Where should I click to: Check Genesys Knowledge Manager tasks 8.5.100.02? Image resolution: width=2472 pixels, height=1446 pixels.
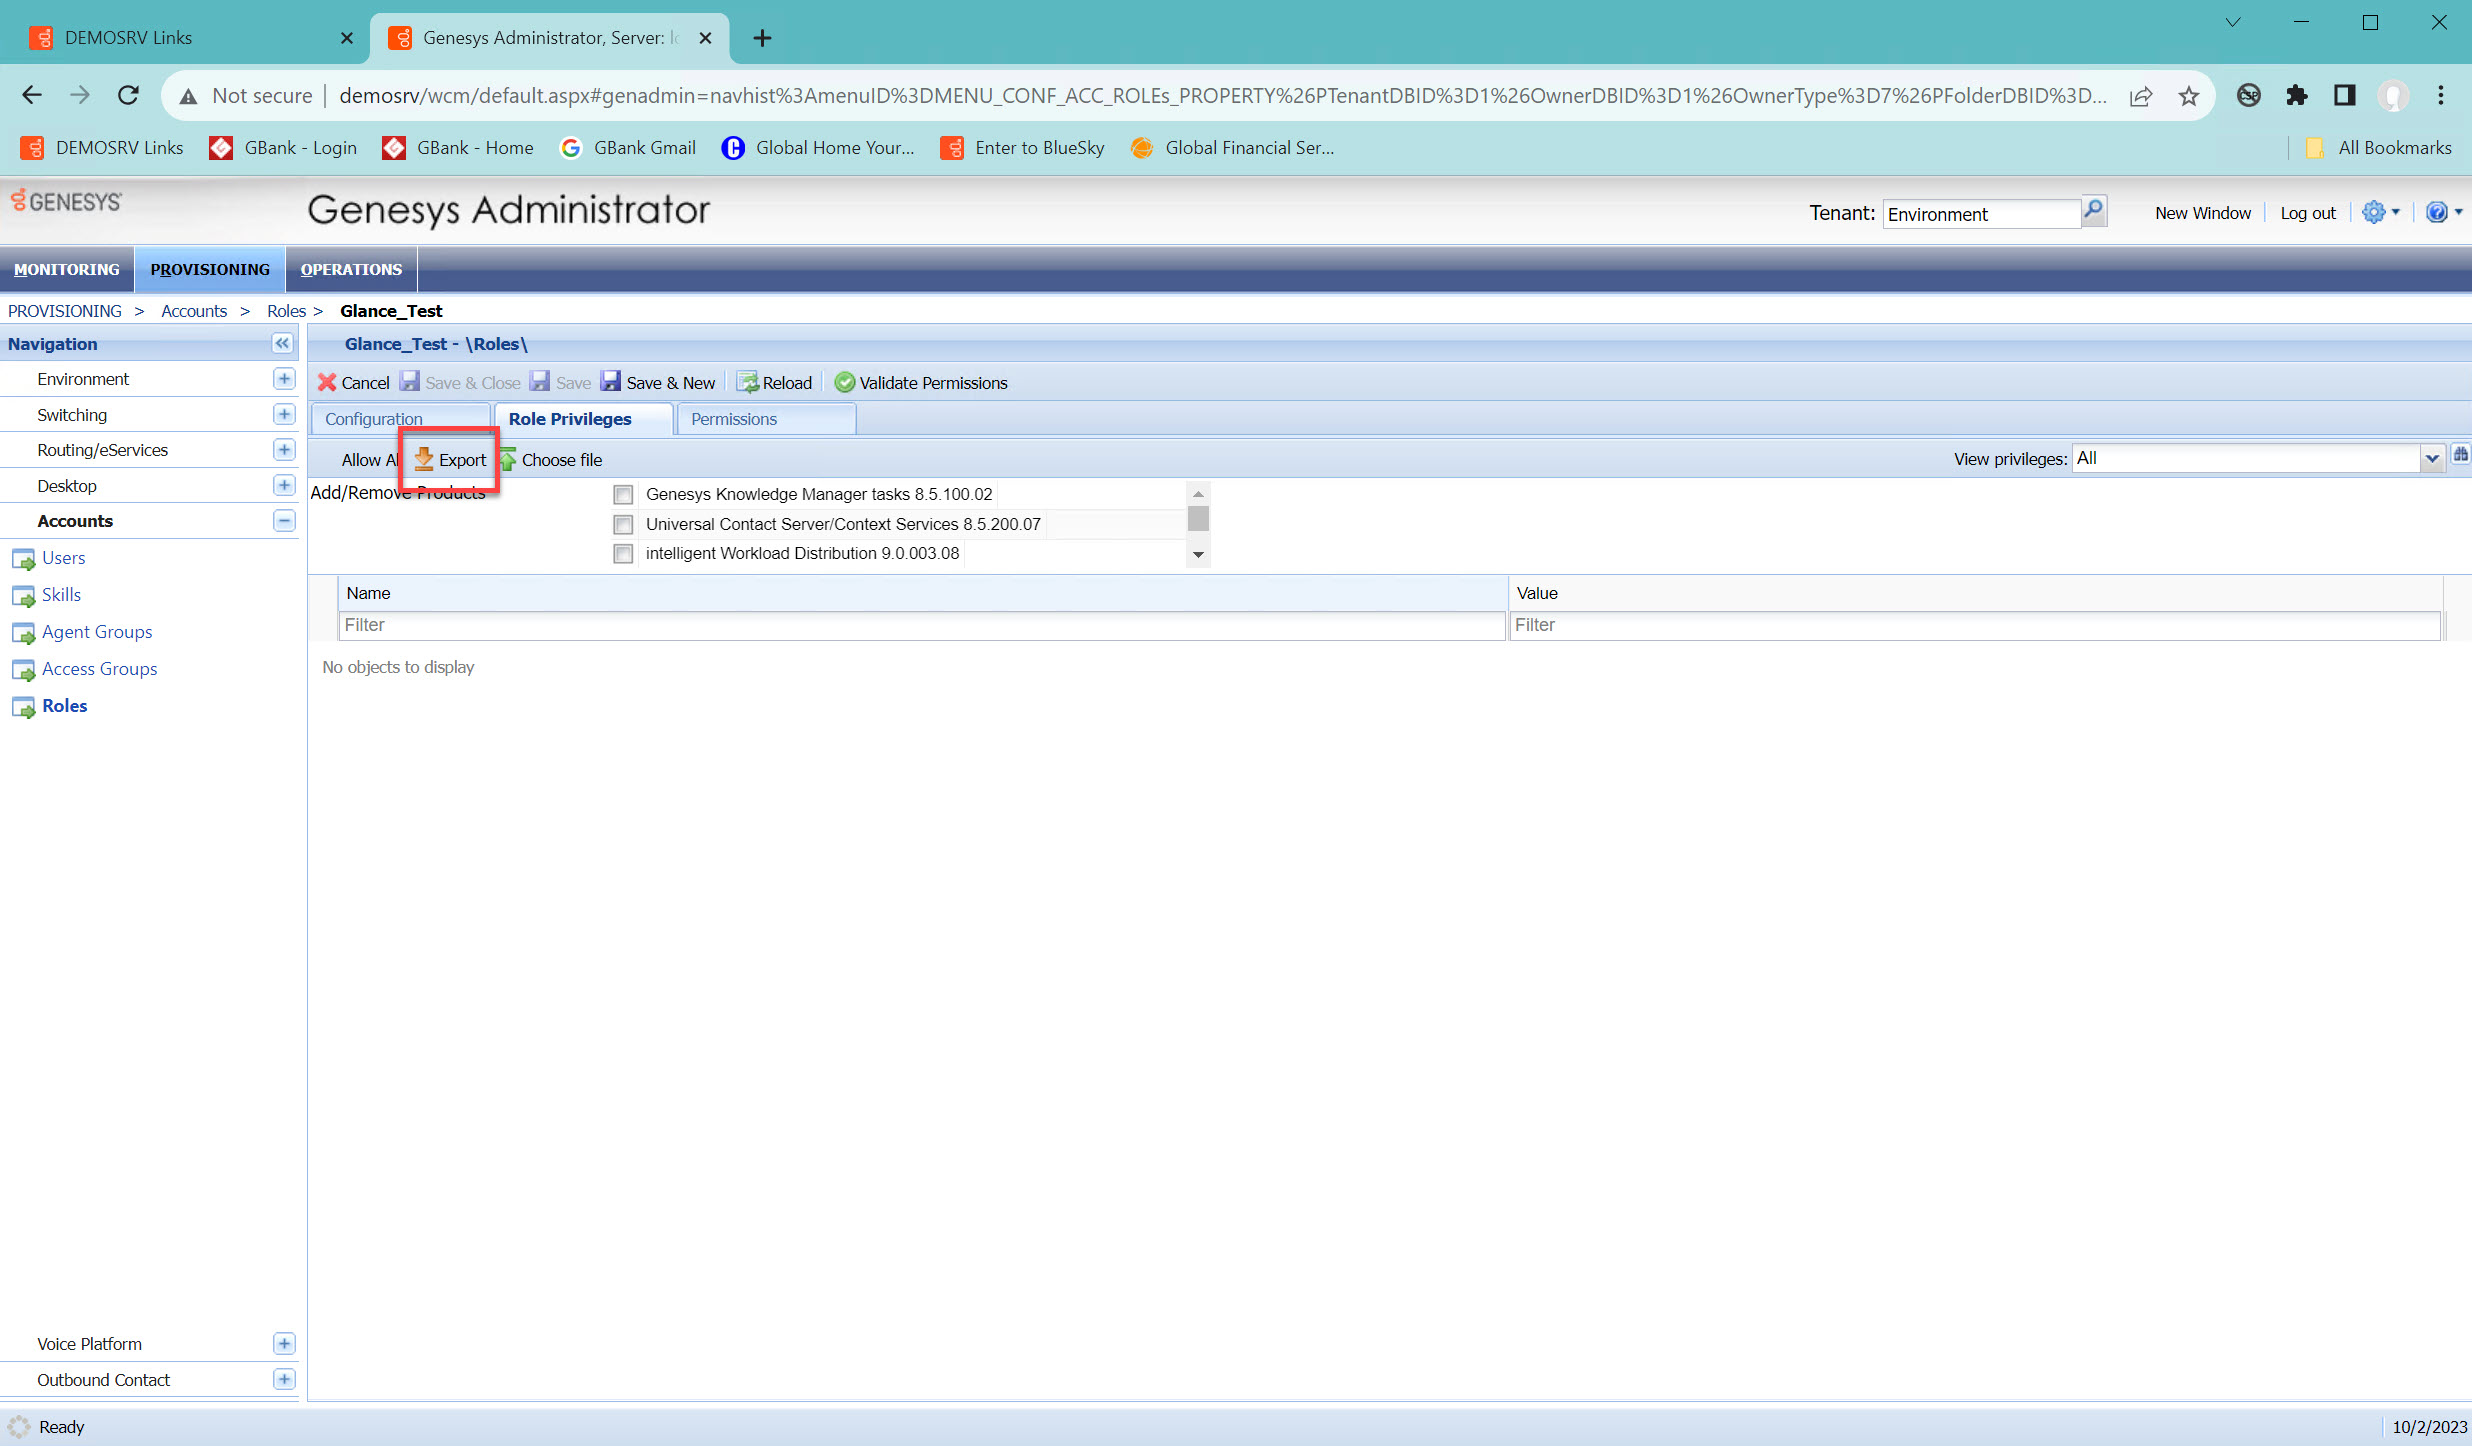(623, 494)
